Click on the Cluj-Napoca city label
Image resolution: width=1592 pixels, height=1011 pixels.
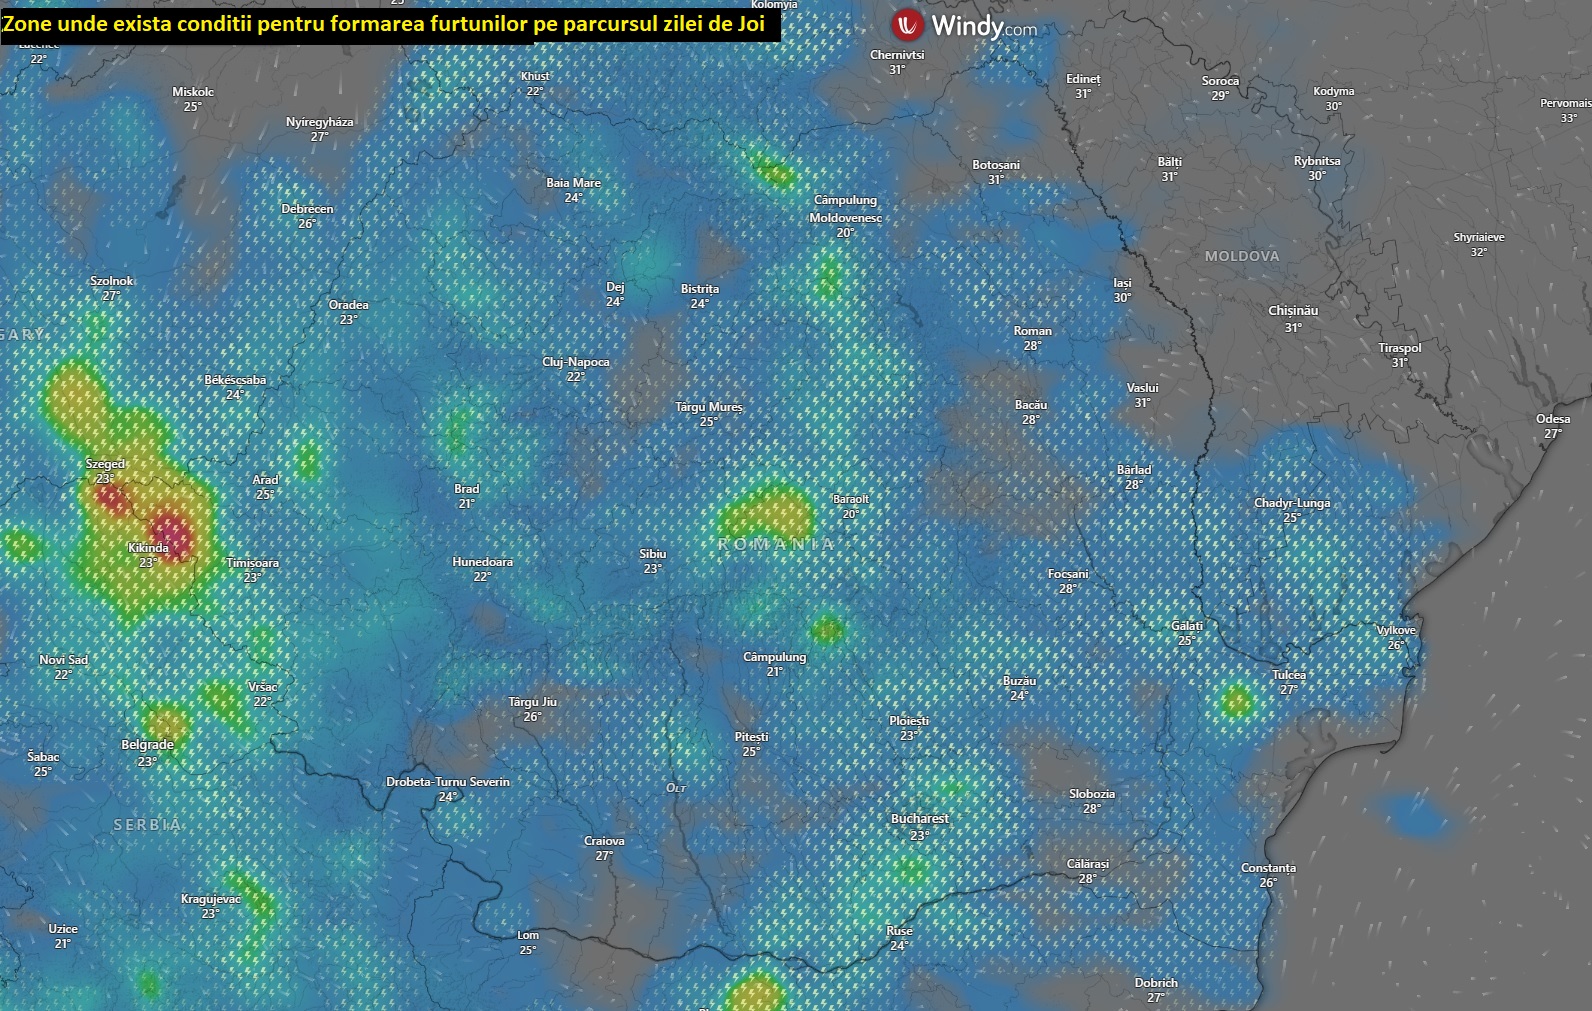coord(576,362)
